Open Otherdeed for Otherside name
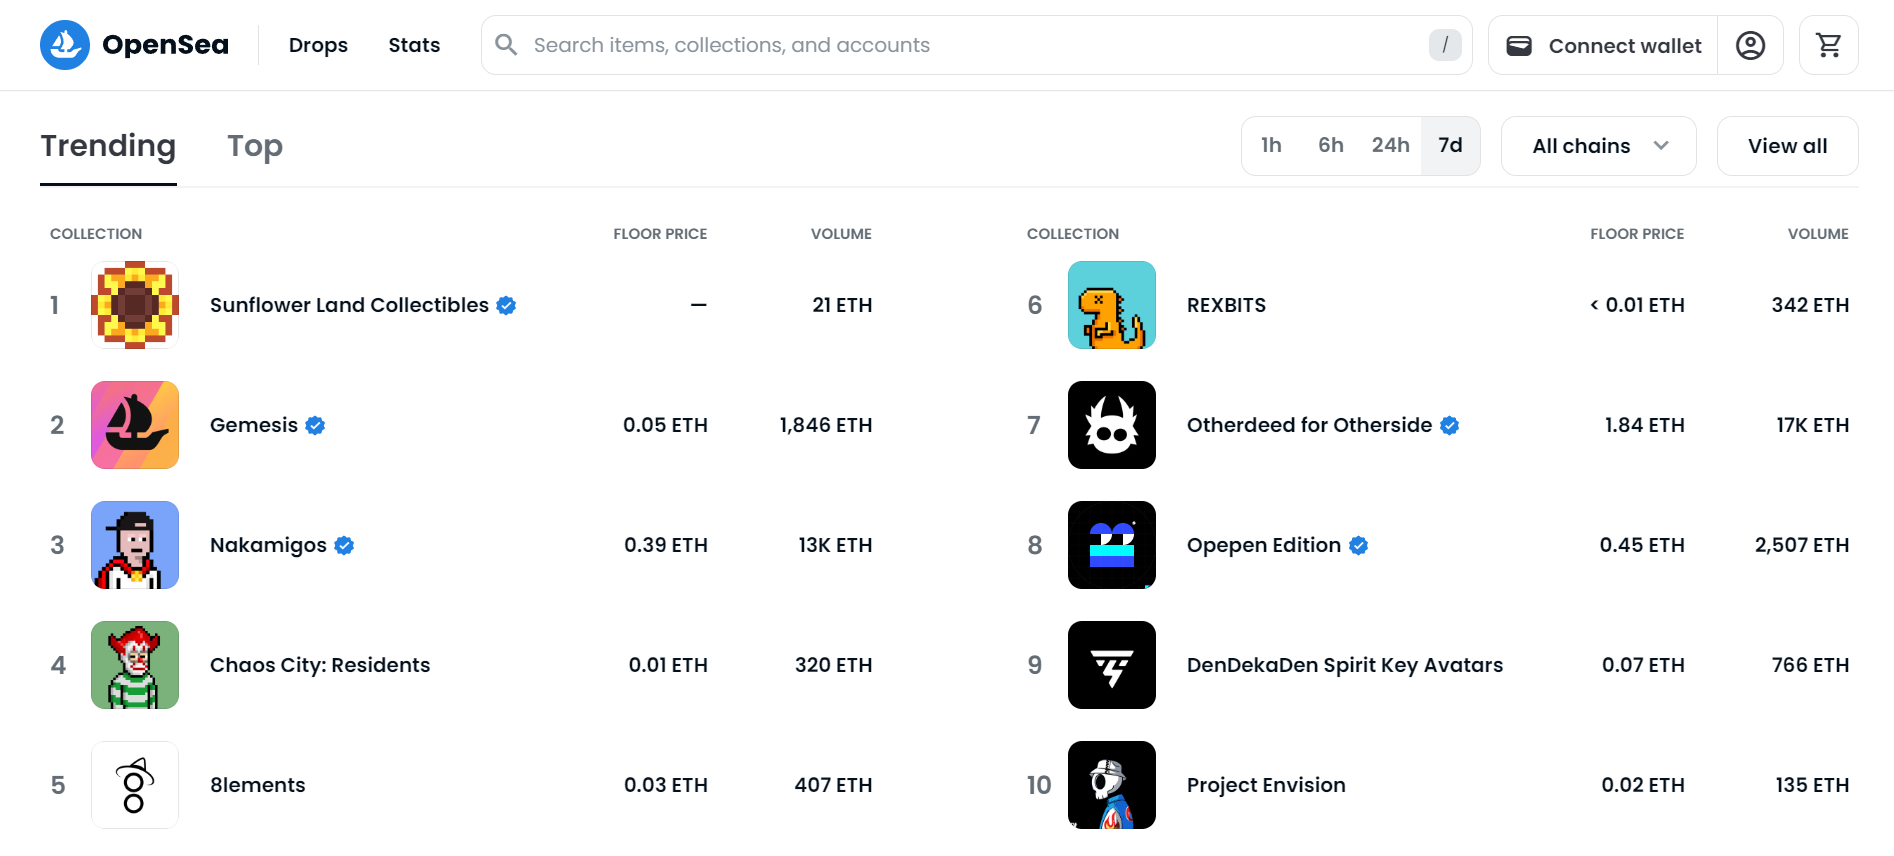Image resolution: width=1894 pixels, height=856 pixels. 1309,425
